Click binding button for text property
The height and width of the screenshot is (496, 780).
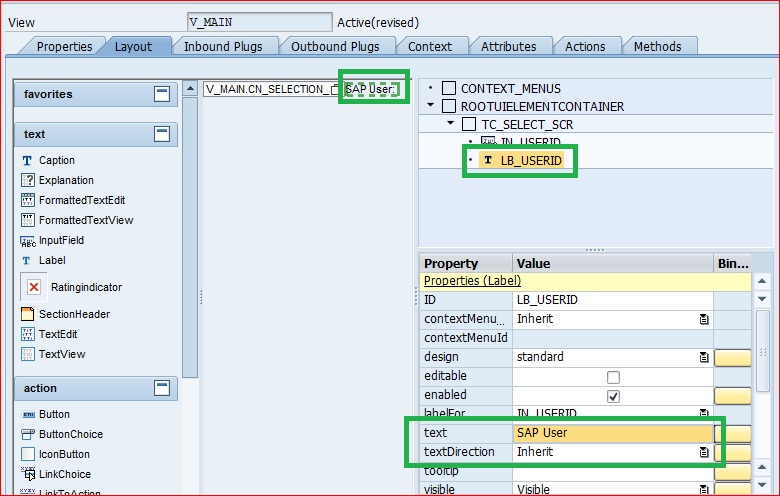(x=732, y=433)
